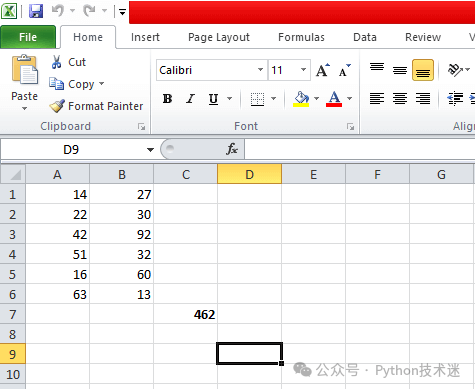Apply cell borders with the Borders icon
Viewport: 475px width, 389px height.
pyautogui.click(x=257, y=99)
